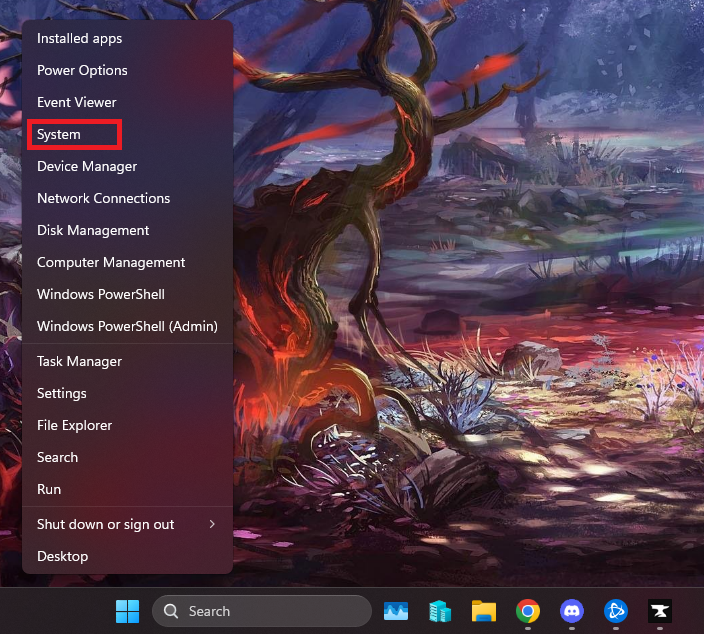Open Task Manager from the menu
Viewport: 704px width, 634px height.
[128, 361]
